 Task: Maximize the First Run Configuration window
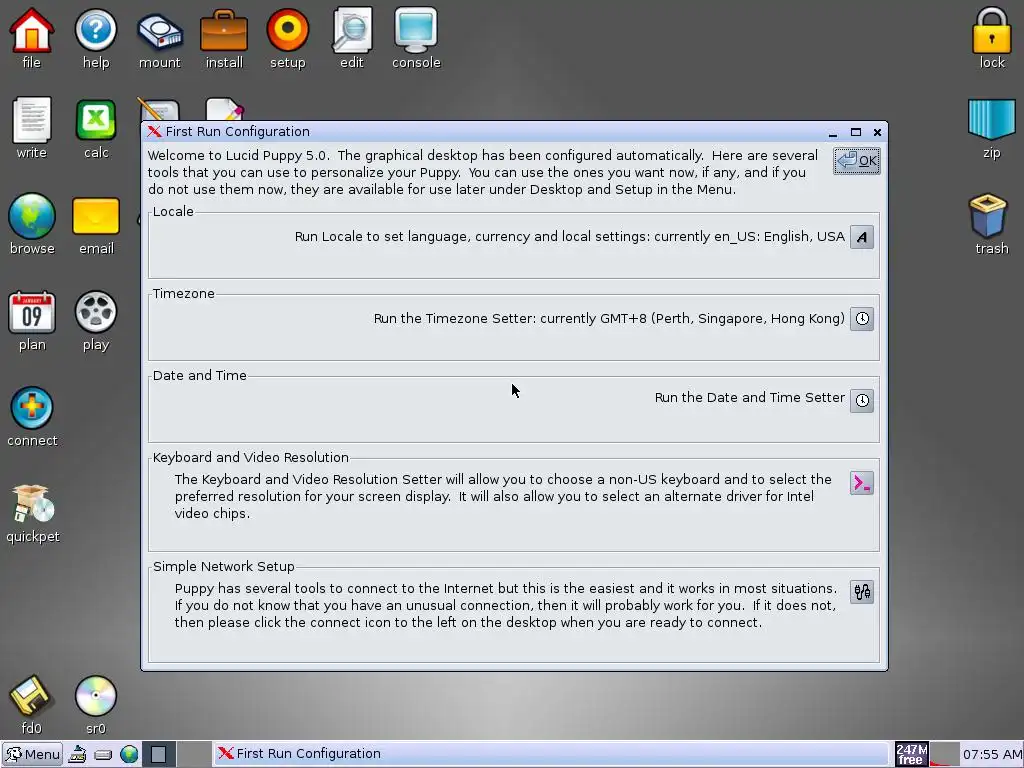(856, 132)
